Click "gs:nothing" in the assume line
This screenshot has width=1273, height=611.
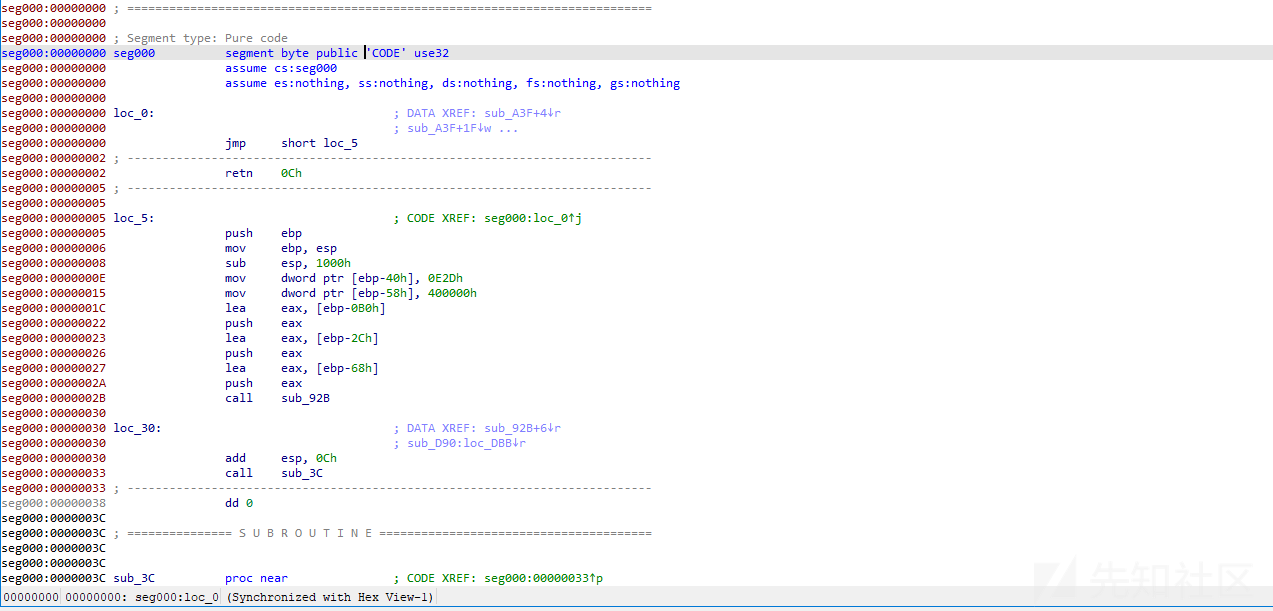click(645, 83)
